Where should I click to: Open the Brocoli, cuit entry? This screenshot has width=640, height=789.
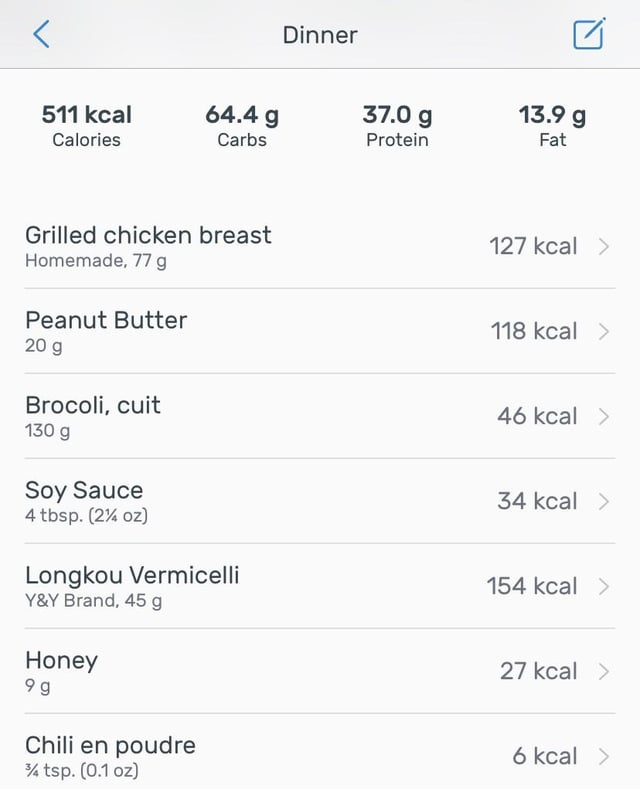(320, 417)
